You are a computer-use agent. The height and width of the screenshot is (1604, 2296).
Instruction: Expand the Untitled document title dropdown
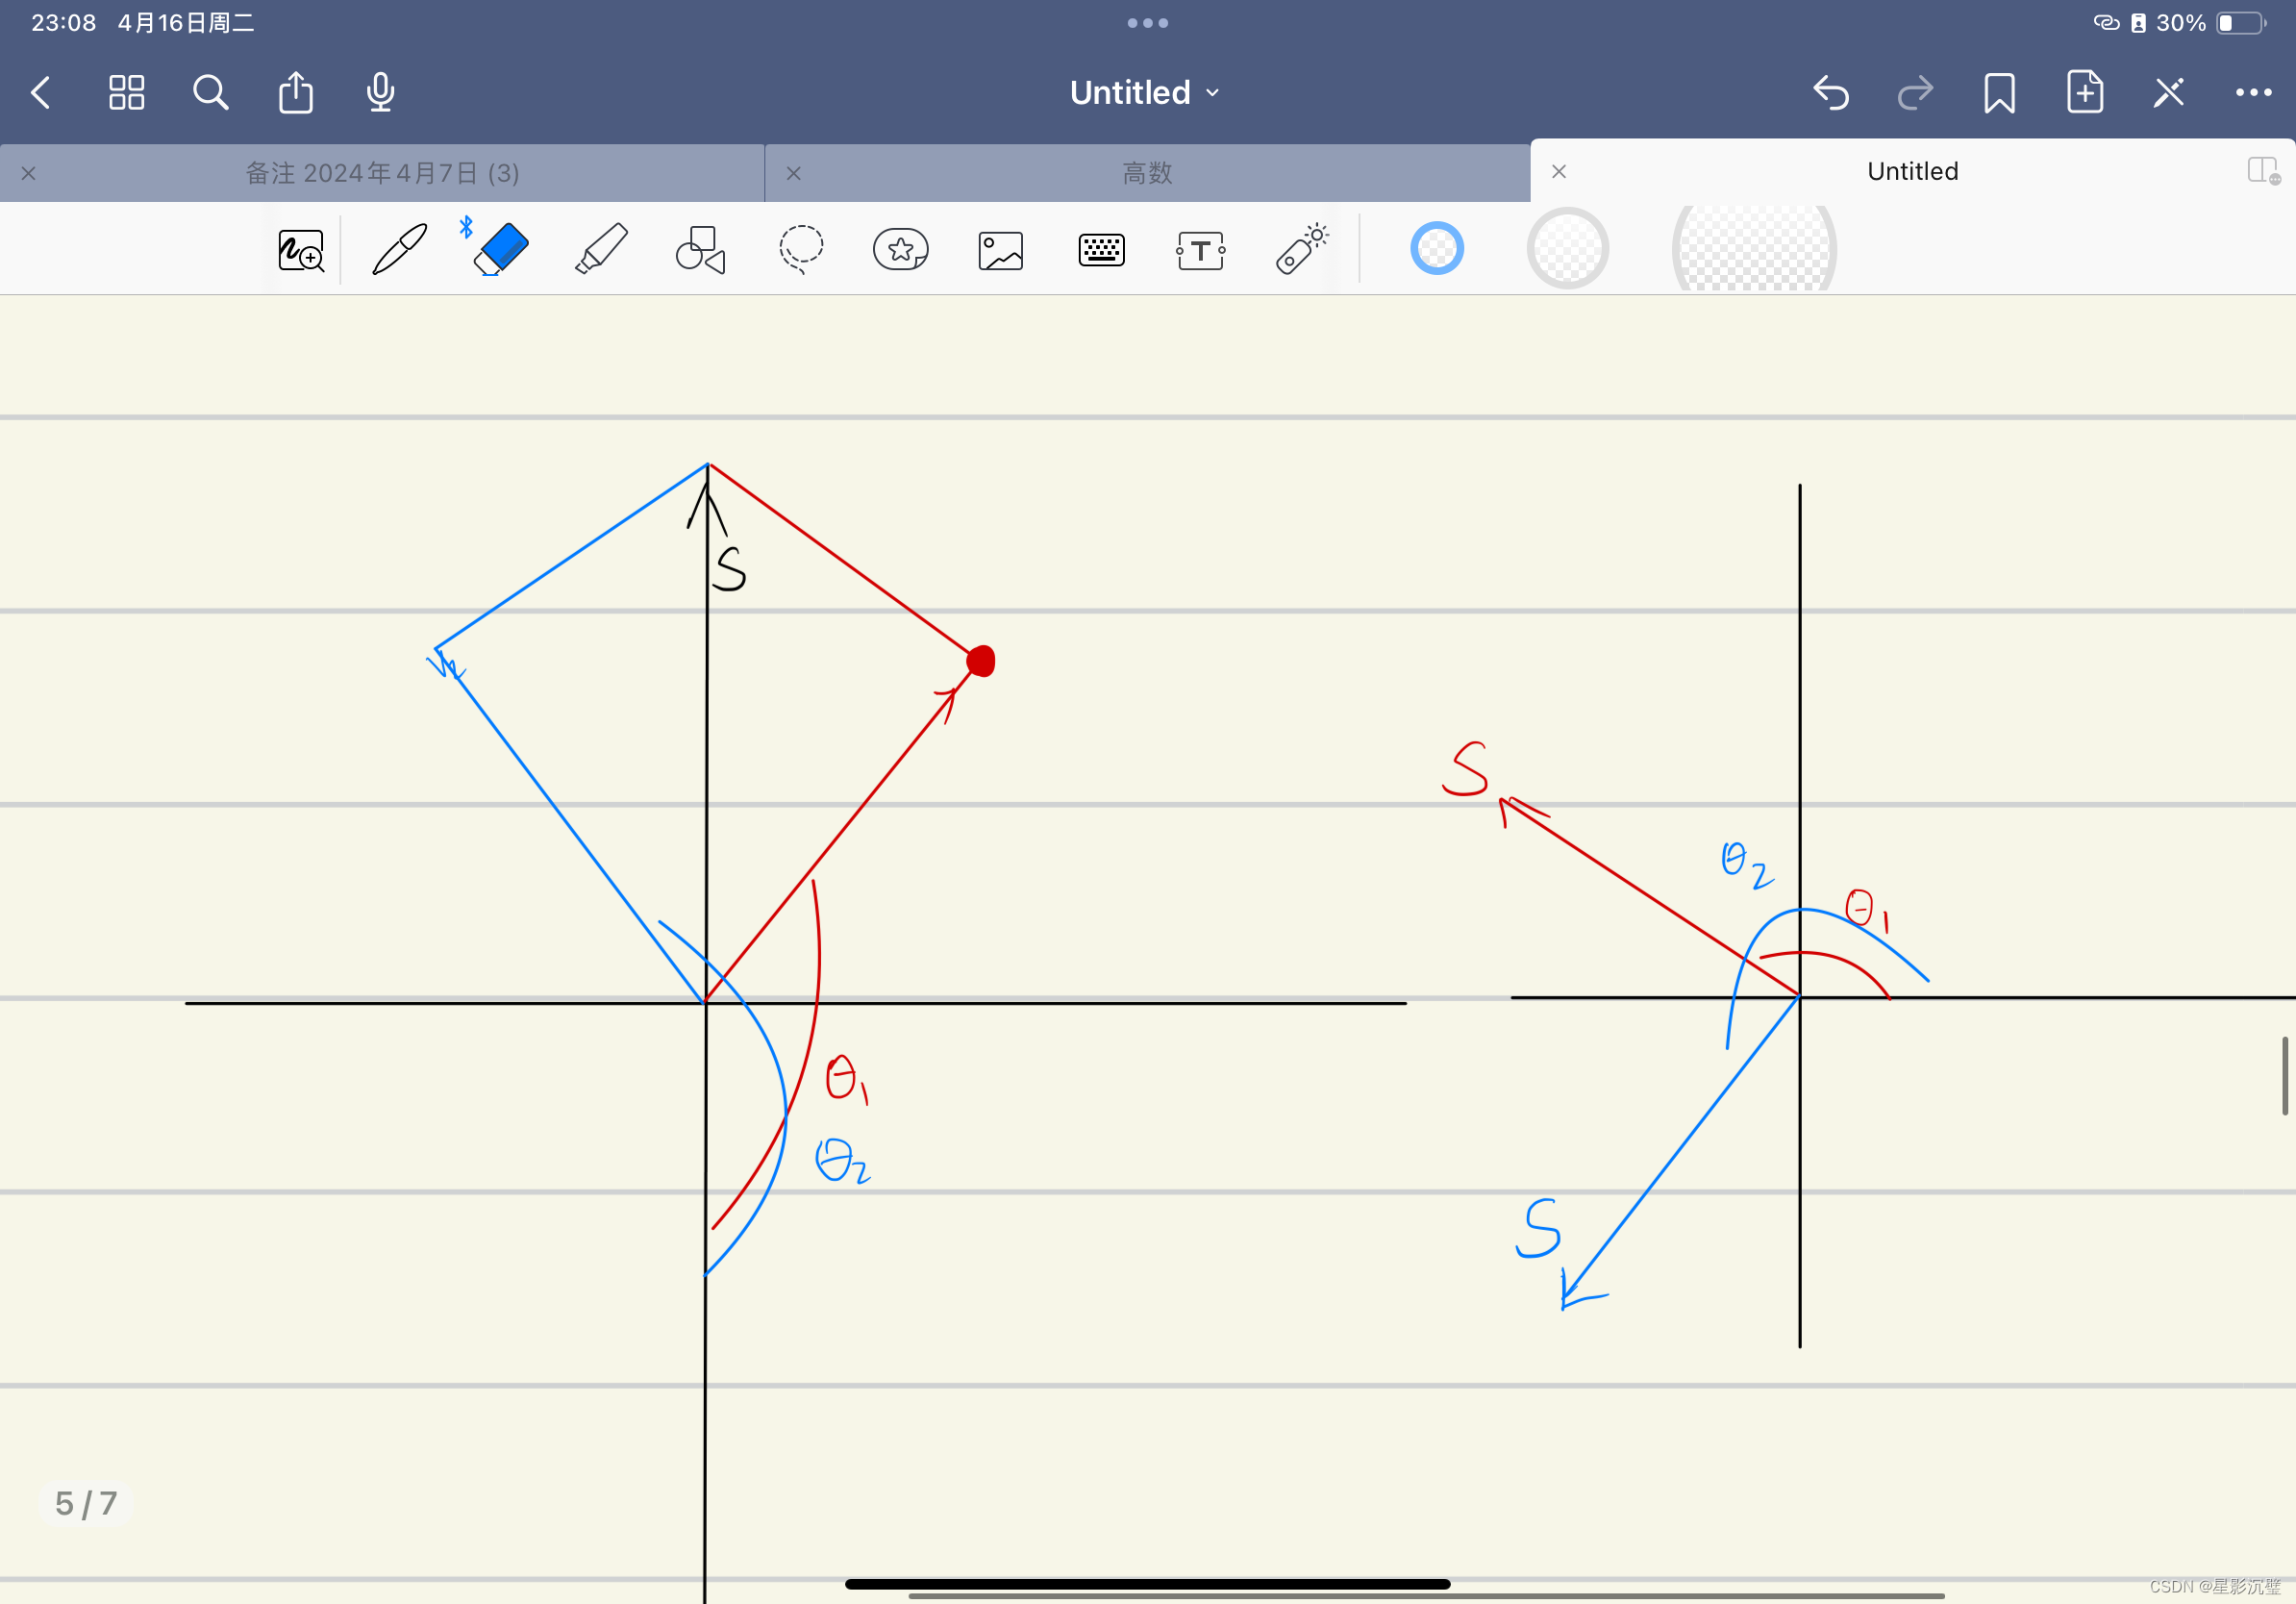[1146, 93]
